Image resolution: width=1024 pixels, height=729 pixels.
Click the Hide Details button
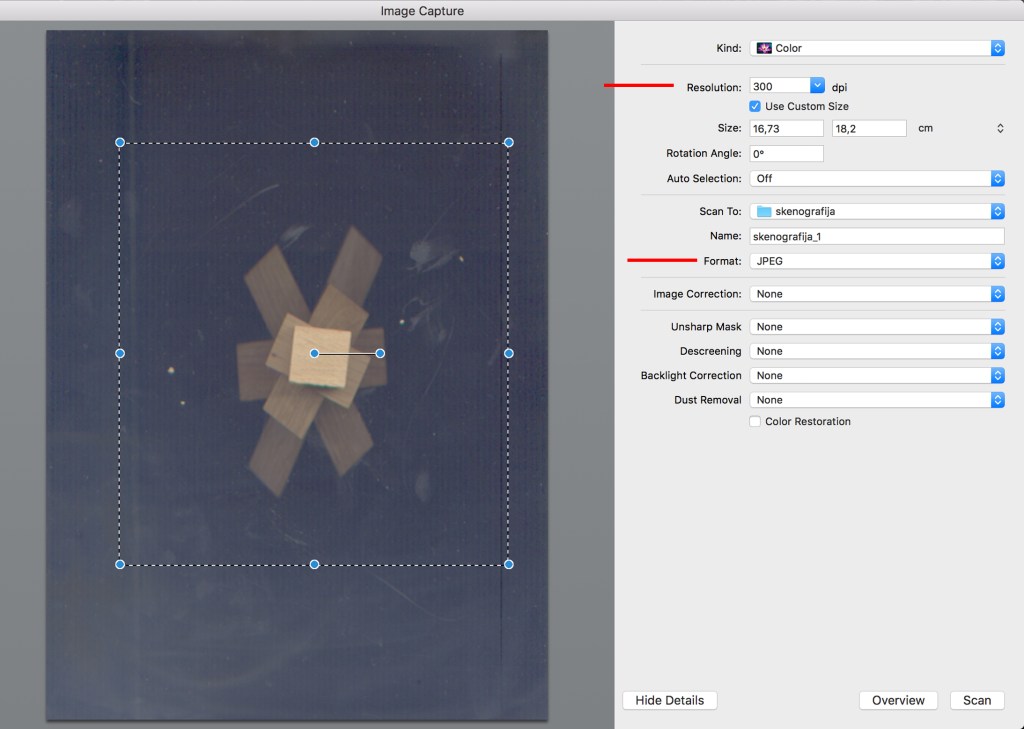669,700
